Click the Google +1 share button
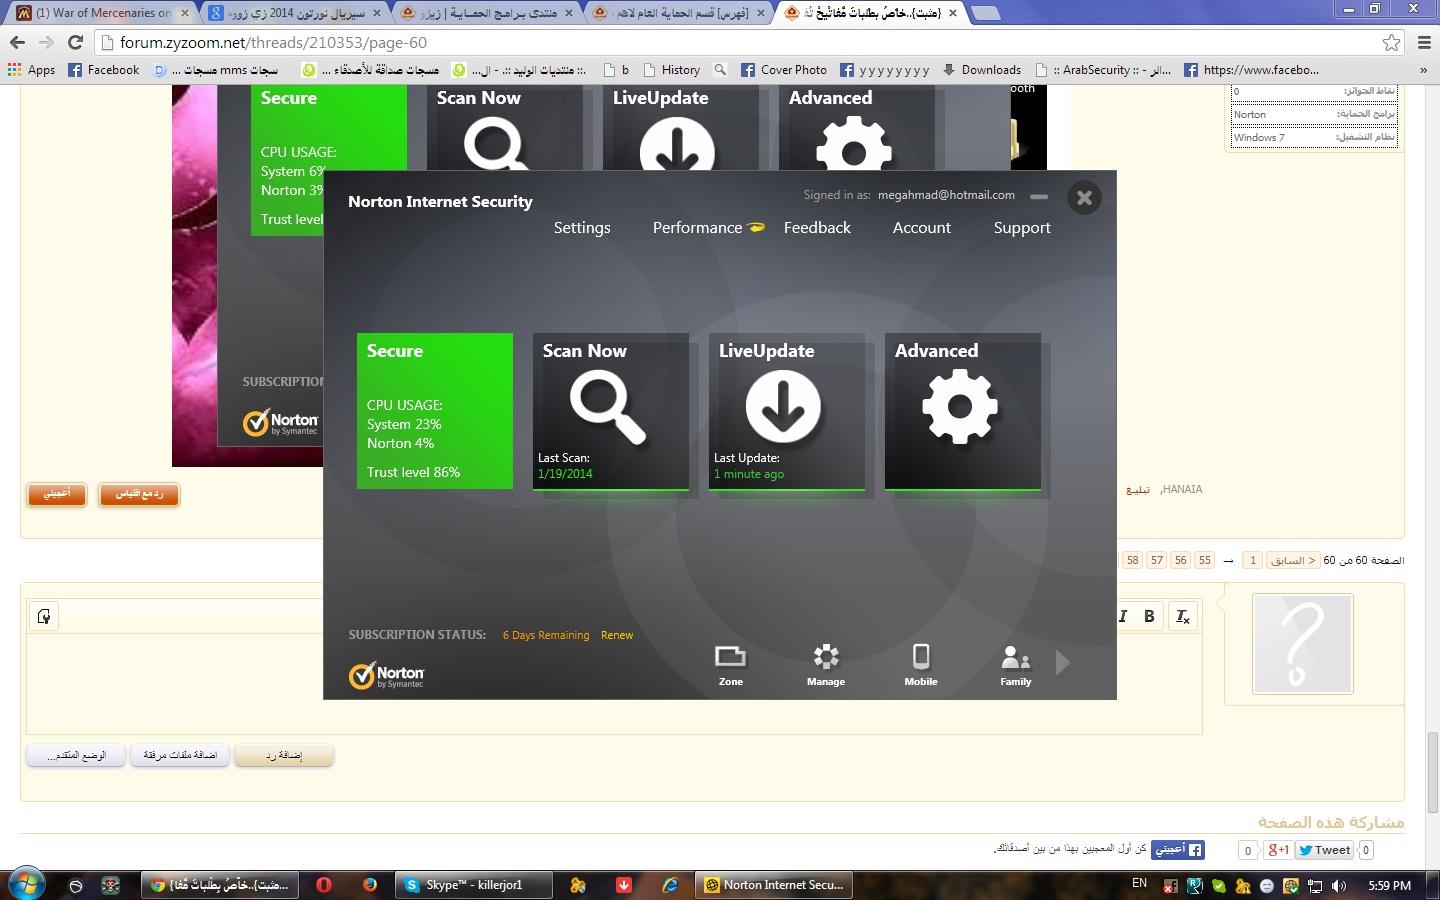Image resolution: width=1440 pixels, height=900 pixels. pyautogui.click(x=1277, y=850)
